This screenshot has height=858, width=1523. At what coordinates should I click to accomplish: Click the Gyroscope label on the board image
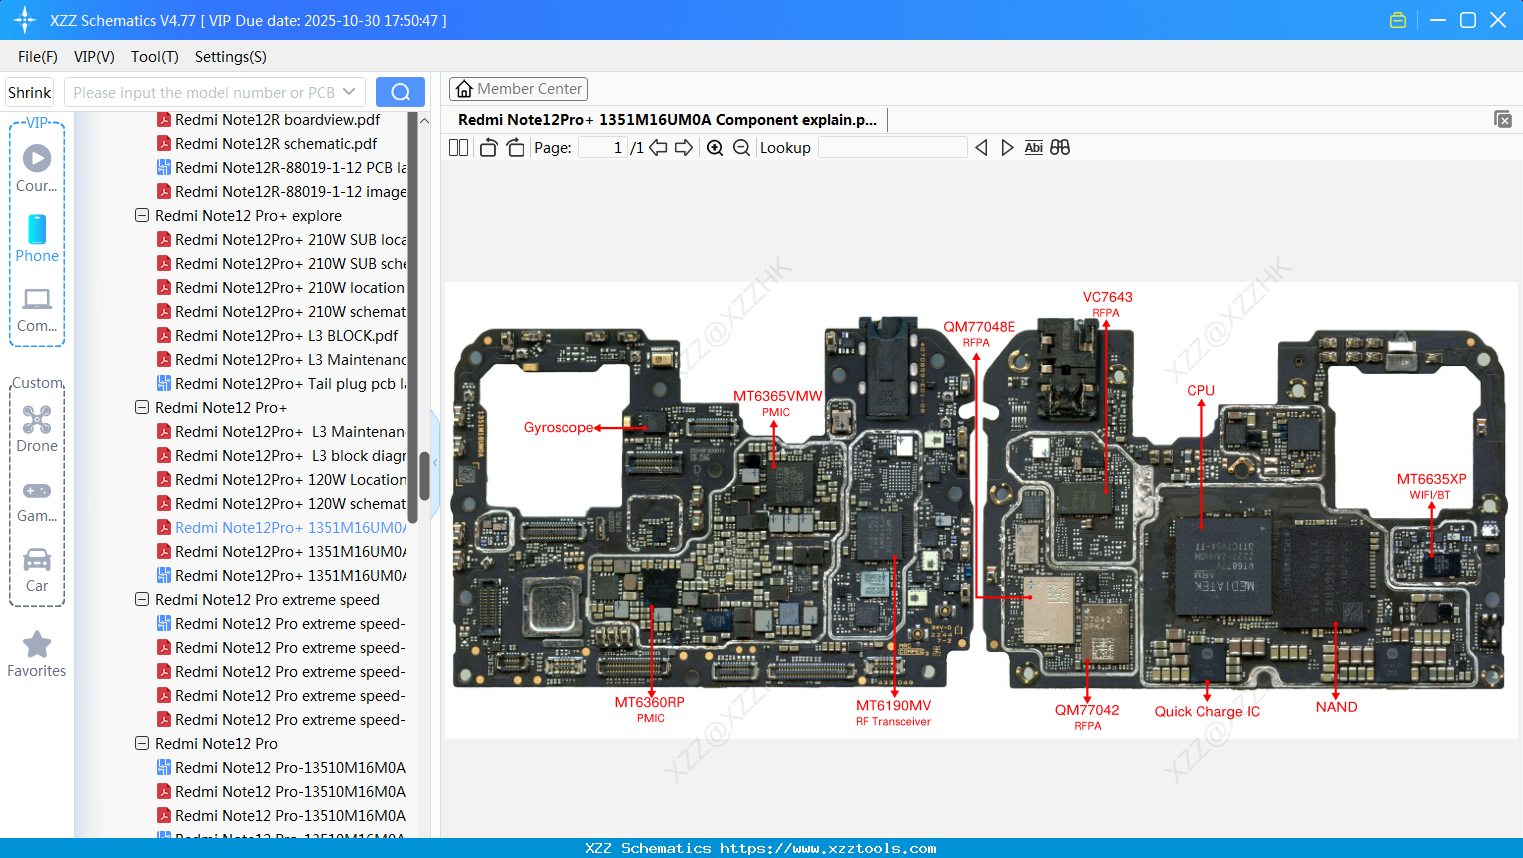coord(558,427)
